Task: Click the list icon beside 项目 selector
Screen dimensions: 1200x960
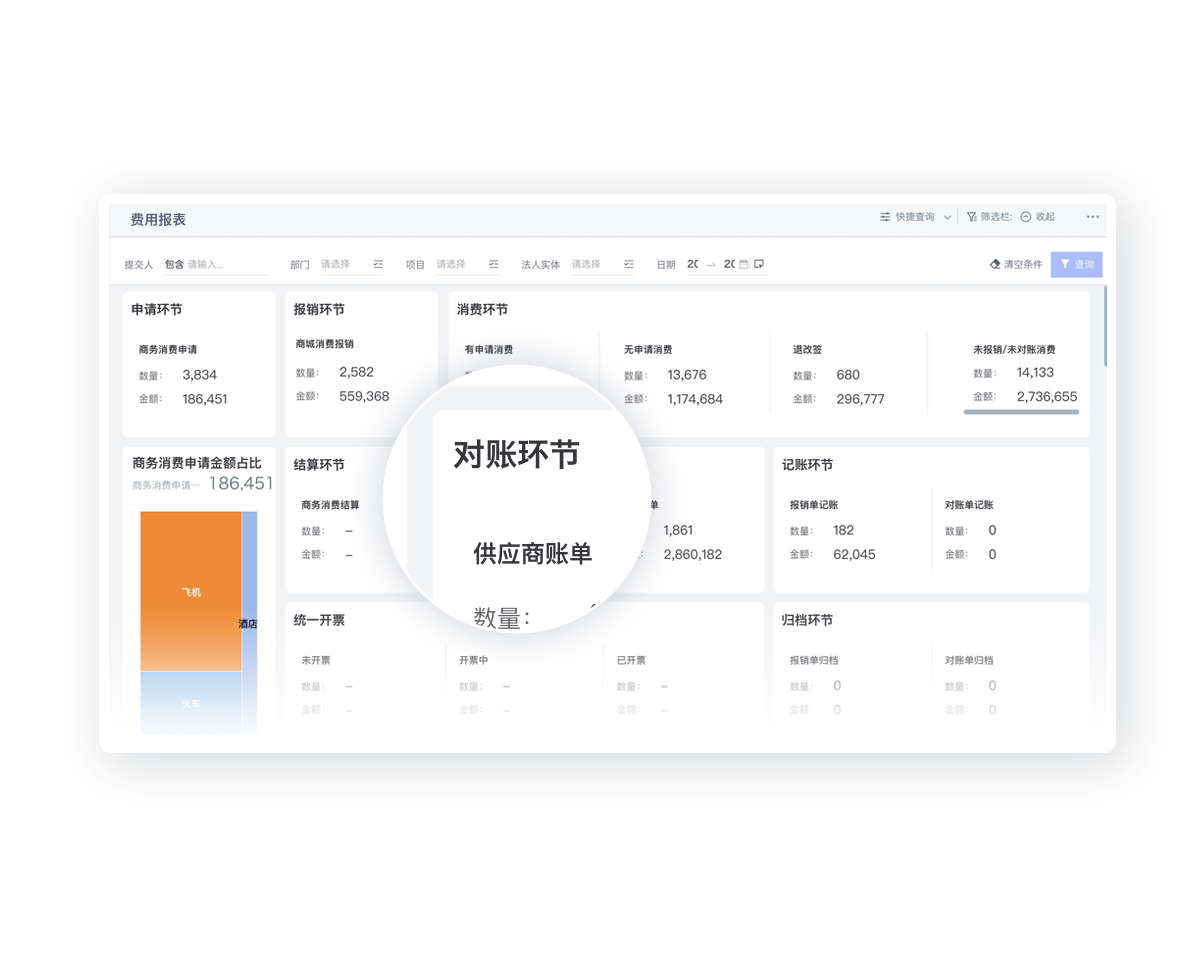Action: coord(494,265)
